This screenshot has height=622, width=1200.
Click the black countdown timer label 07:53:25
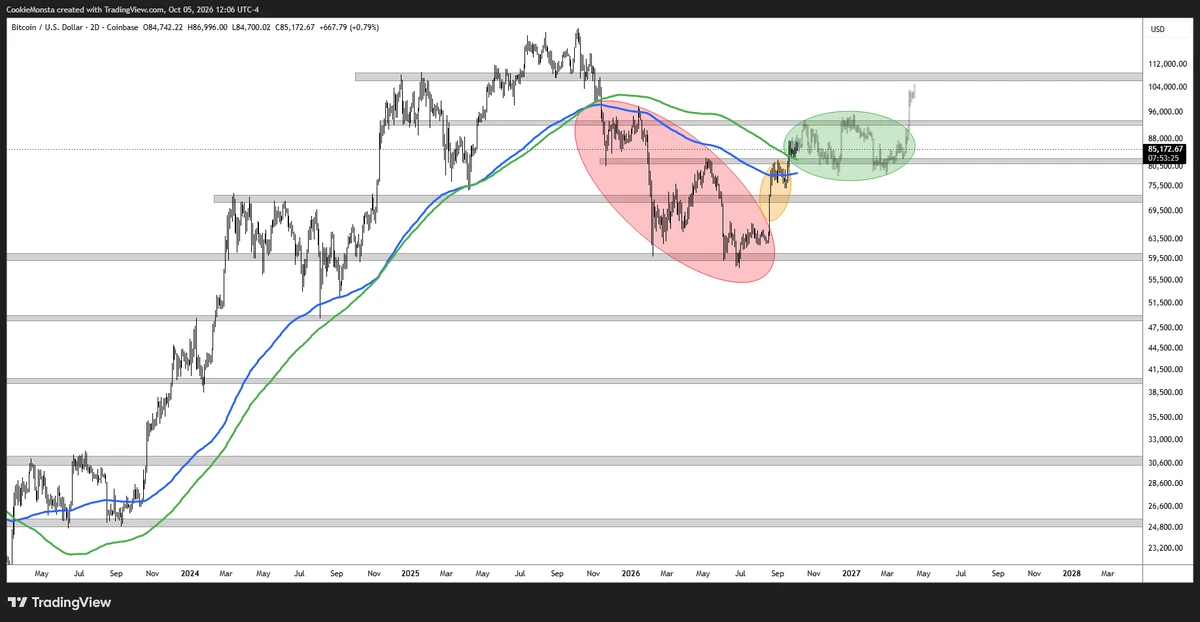pyautogui.click(x=1161, y=159)
